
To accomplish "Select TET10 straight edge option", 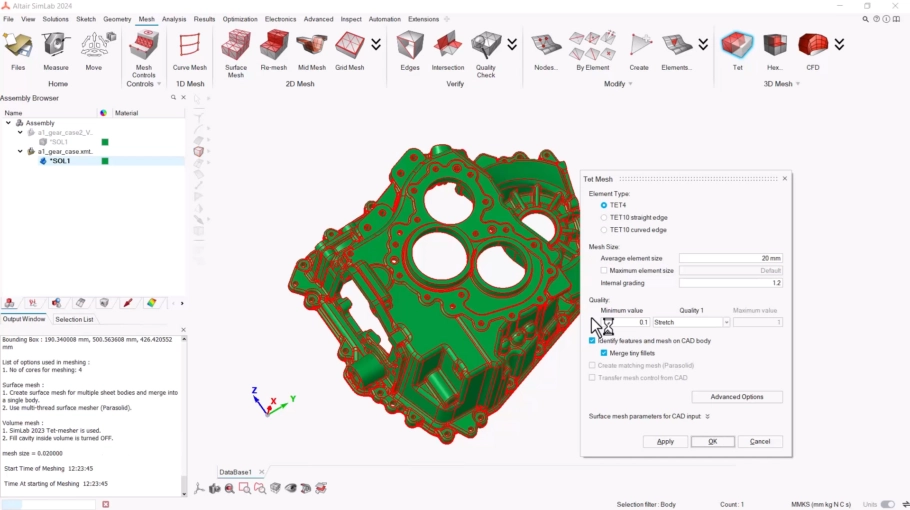I will pos(604,218).
